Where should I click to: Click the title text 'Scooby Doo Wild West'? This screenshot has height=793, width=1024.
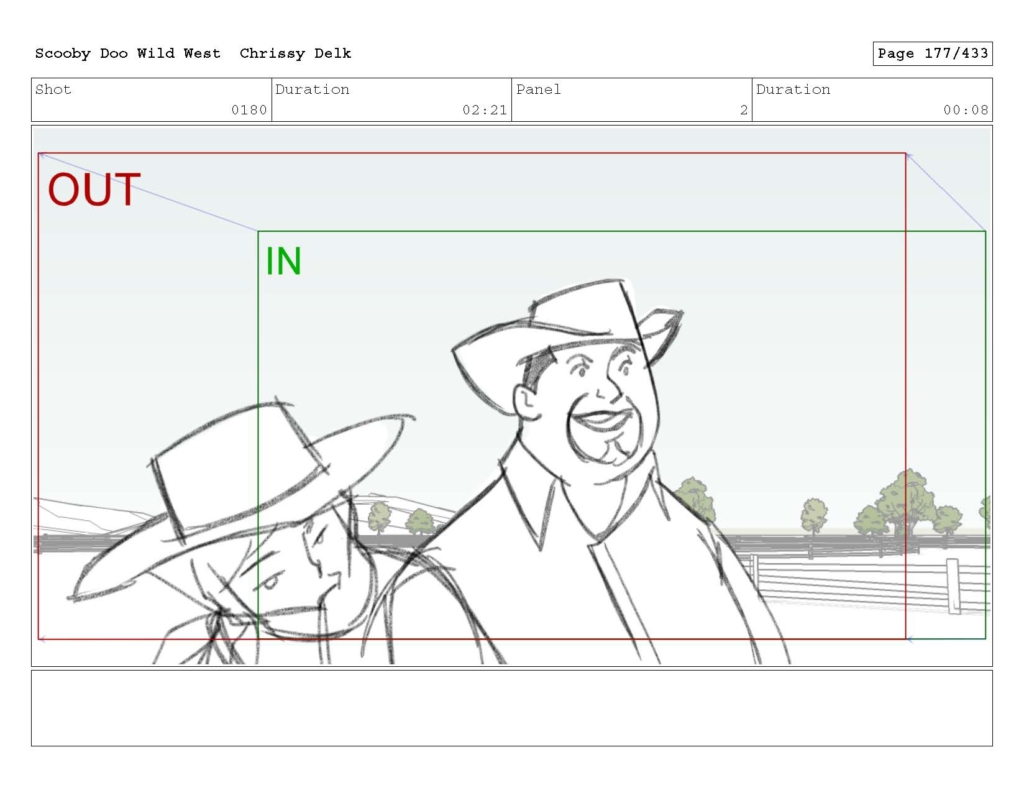coord(127,54)
